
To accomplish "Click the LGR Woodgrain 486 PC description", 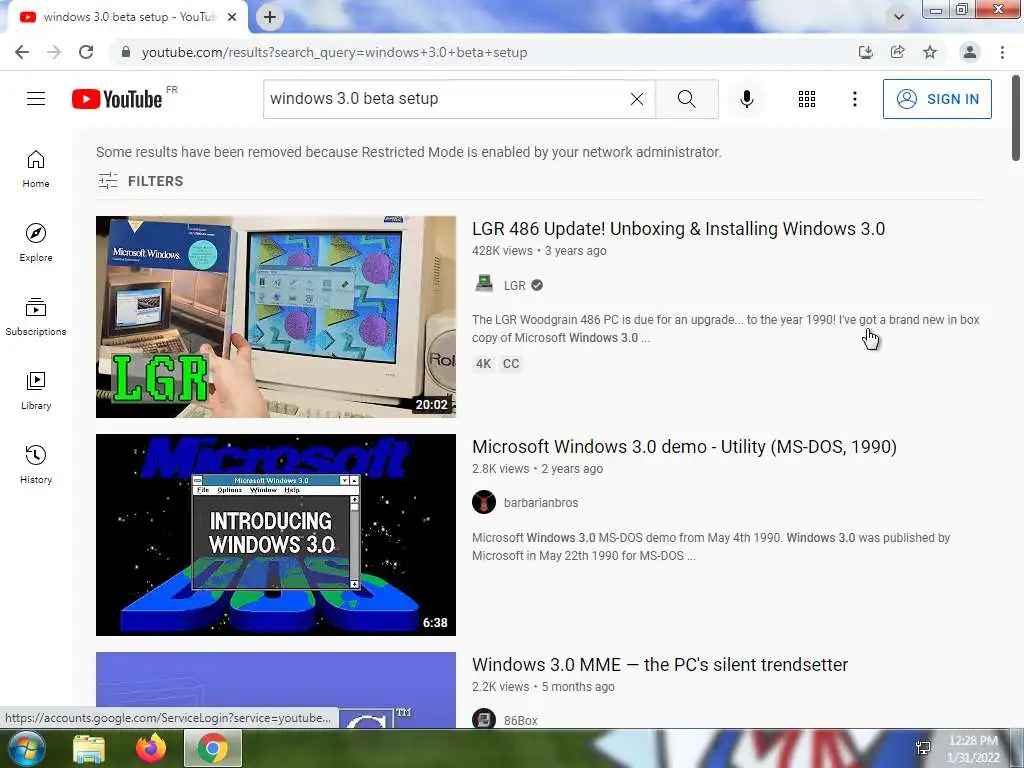I will point(726,328).
